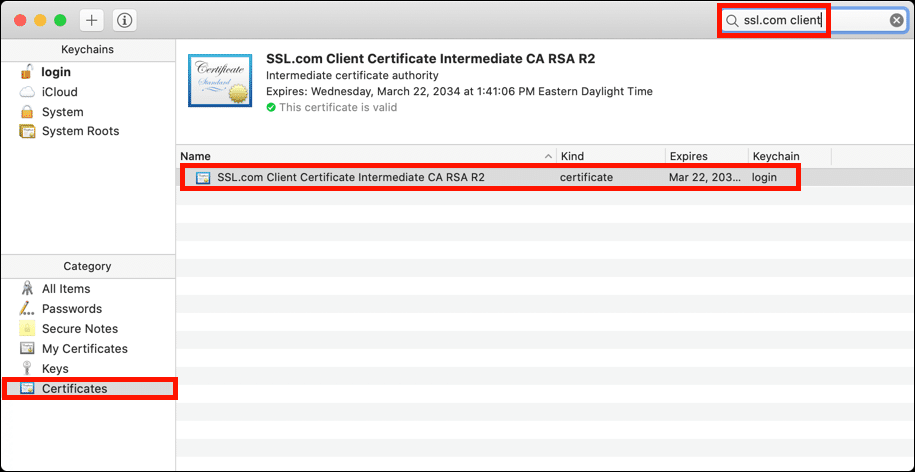915x472 pixels.
Task: Clear the search field with the X icon
Action: 897,20
